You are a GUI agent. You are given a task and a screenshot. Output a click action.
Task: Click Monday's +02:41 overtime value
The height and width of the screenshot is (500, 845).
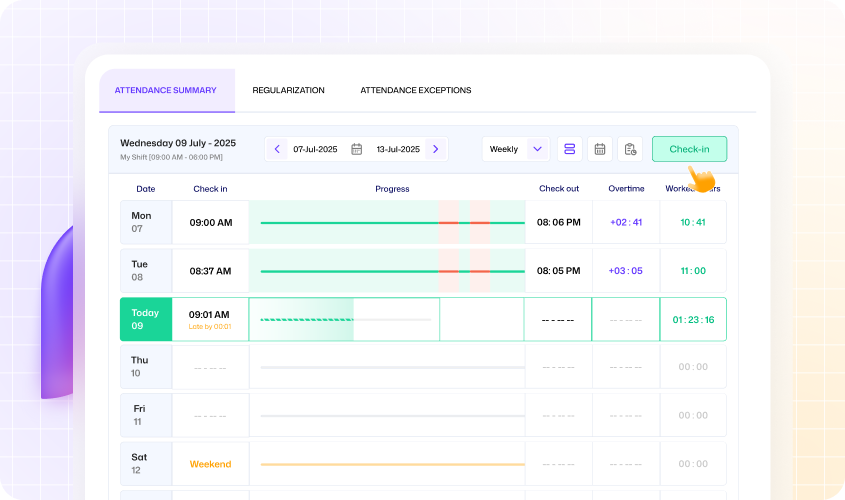[626, 223]
